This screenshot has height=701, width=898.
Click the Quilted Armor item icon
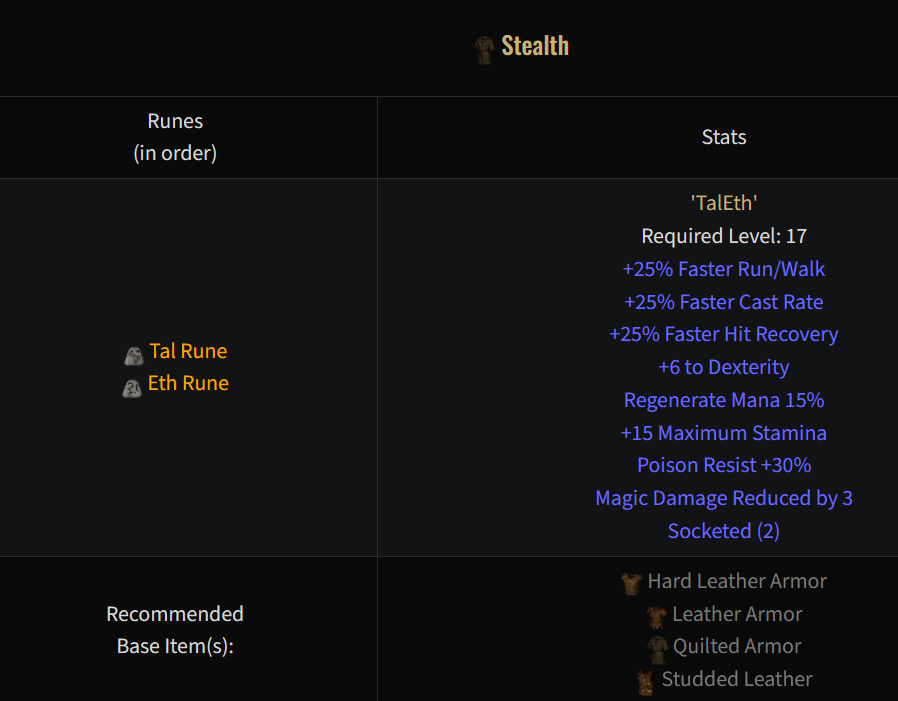[x=657, y=648]
